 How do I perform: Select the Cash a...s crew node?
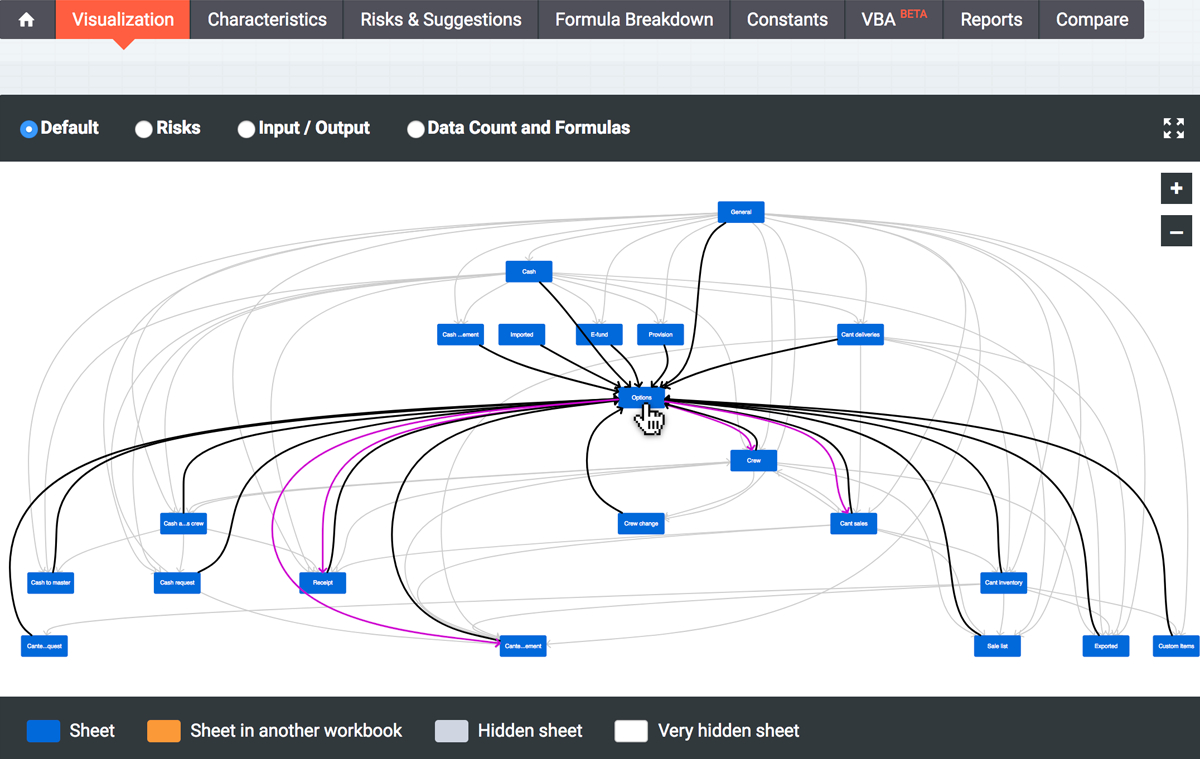(183, 523)
